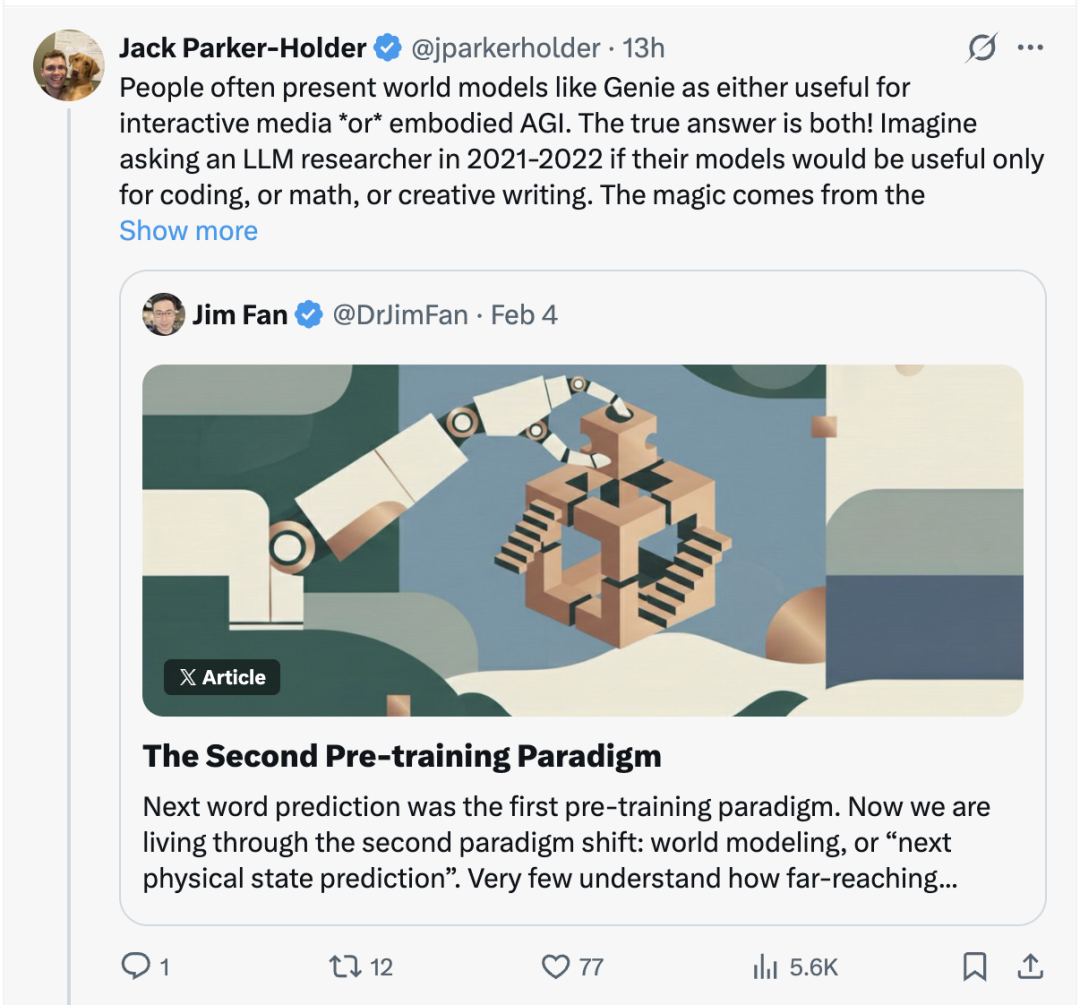Click Jim Fan's small avatar
1080x1005 pixels.
(164, 315)
